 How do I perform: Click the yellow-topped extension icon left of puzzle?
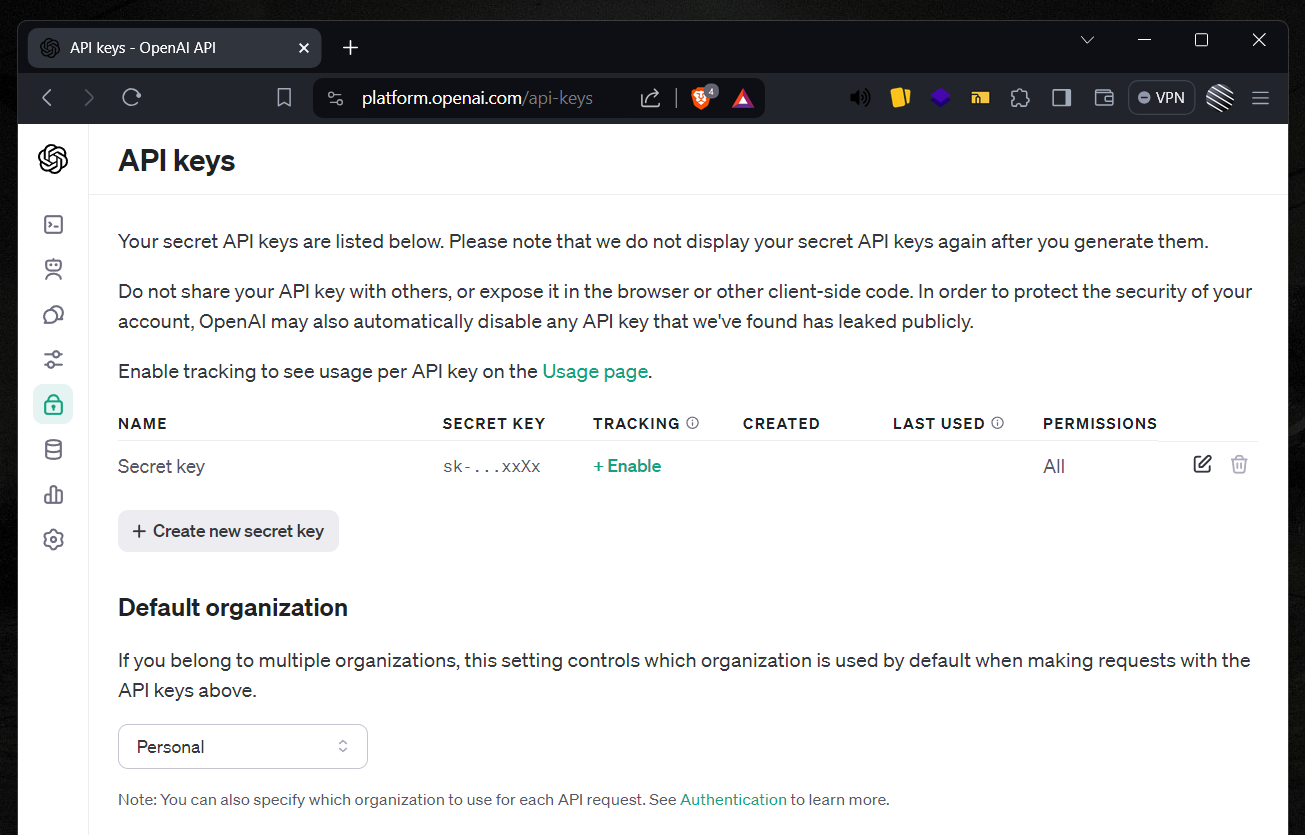point(980,98)
